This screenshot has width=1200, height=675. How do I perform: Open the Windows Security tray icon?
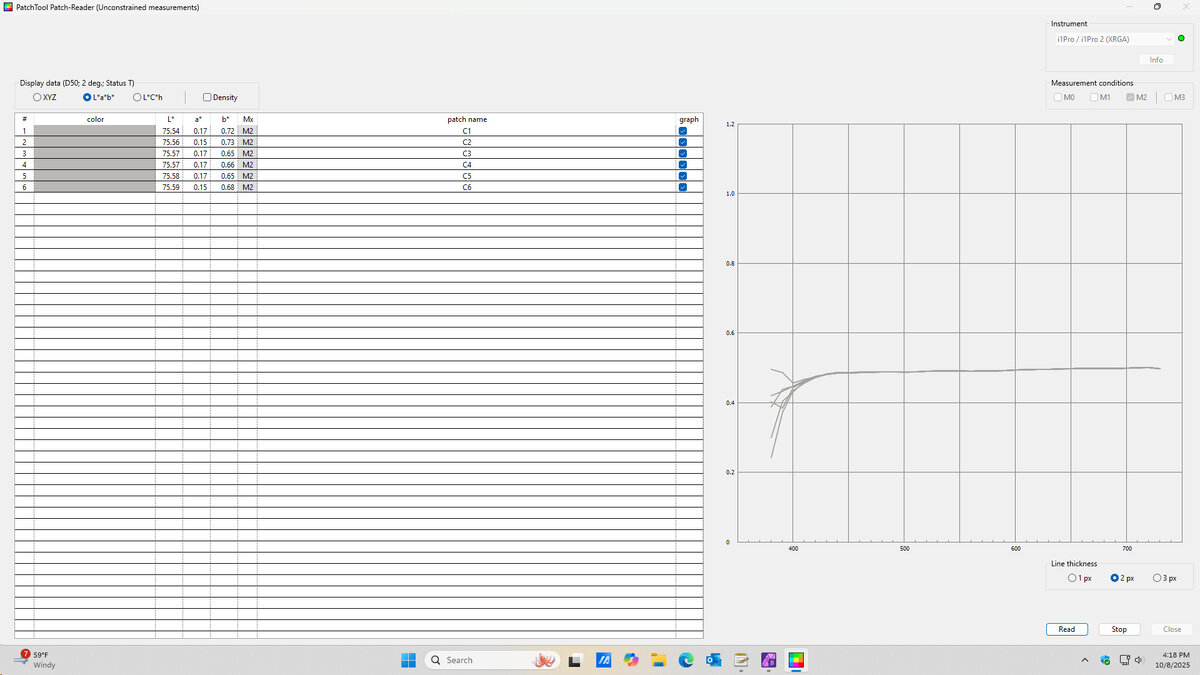click(x=1105, y=660)
